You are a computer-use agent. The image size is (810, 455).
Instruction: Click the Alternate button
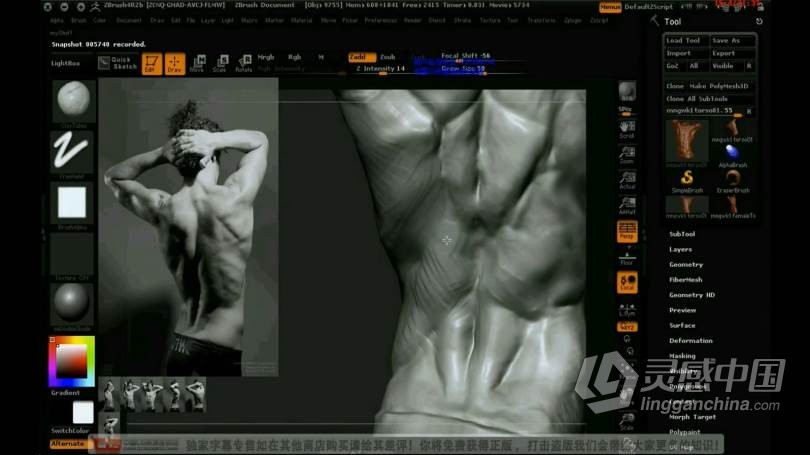(68, 444)
